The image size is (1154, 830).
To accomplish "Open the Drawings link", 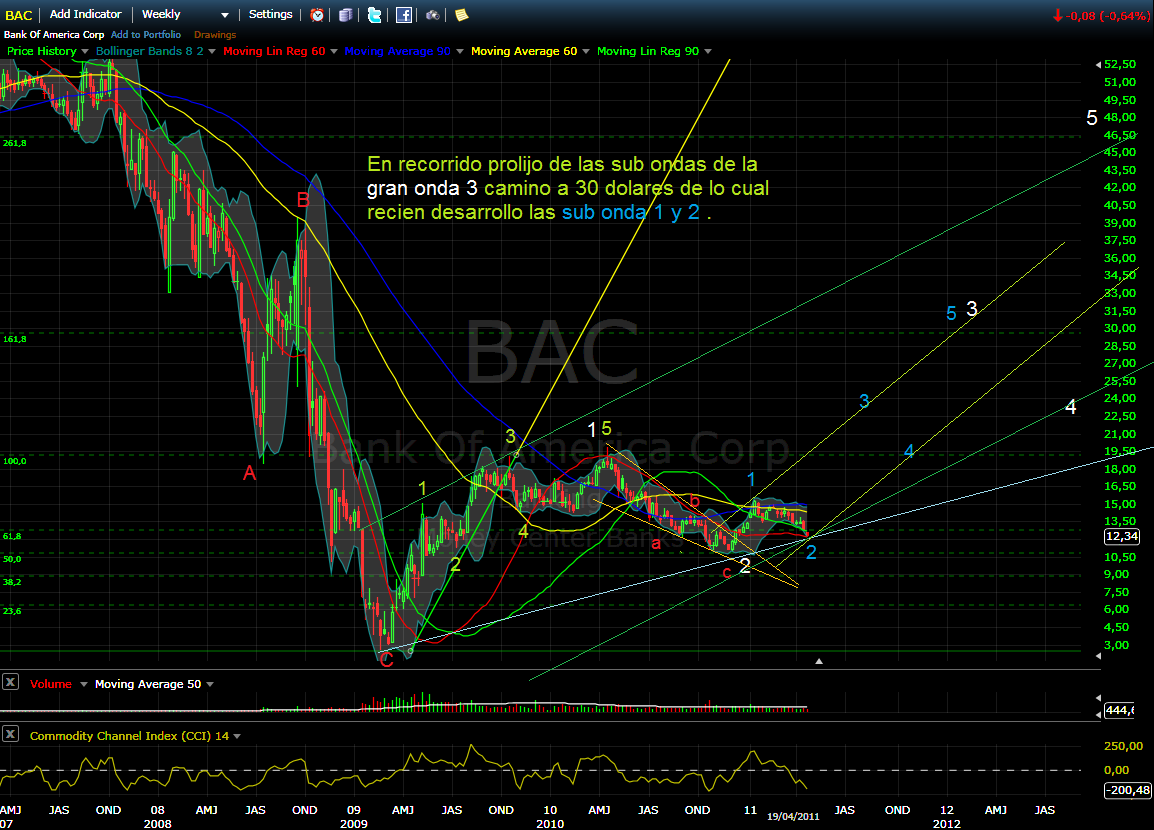I will point(215,35).
